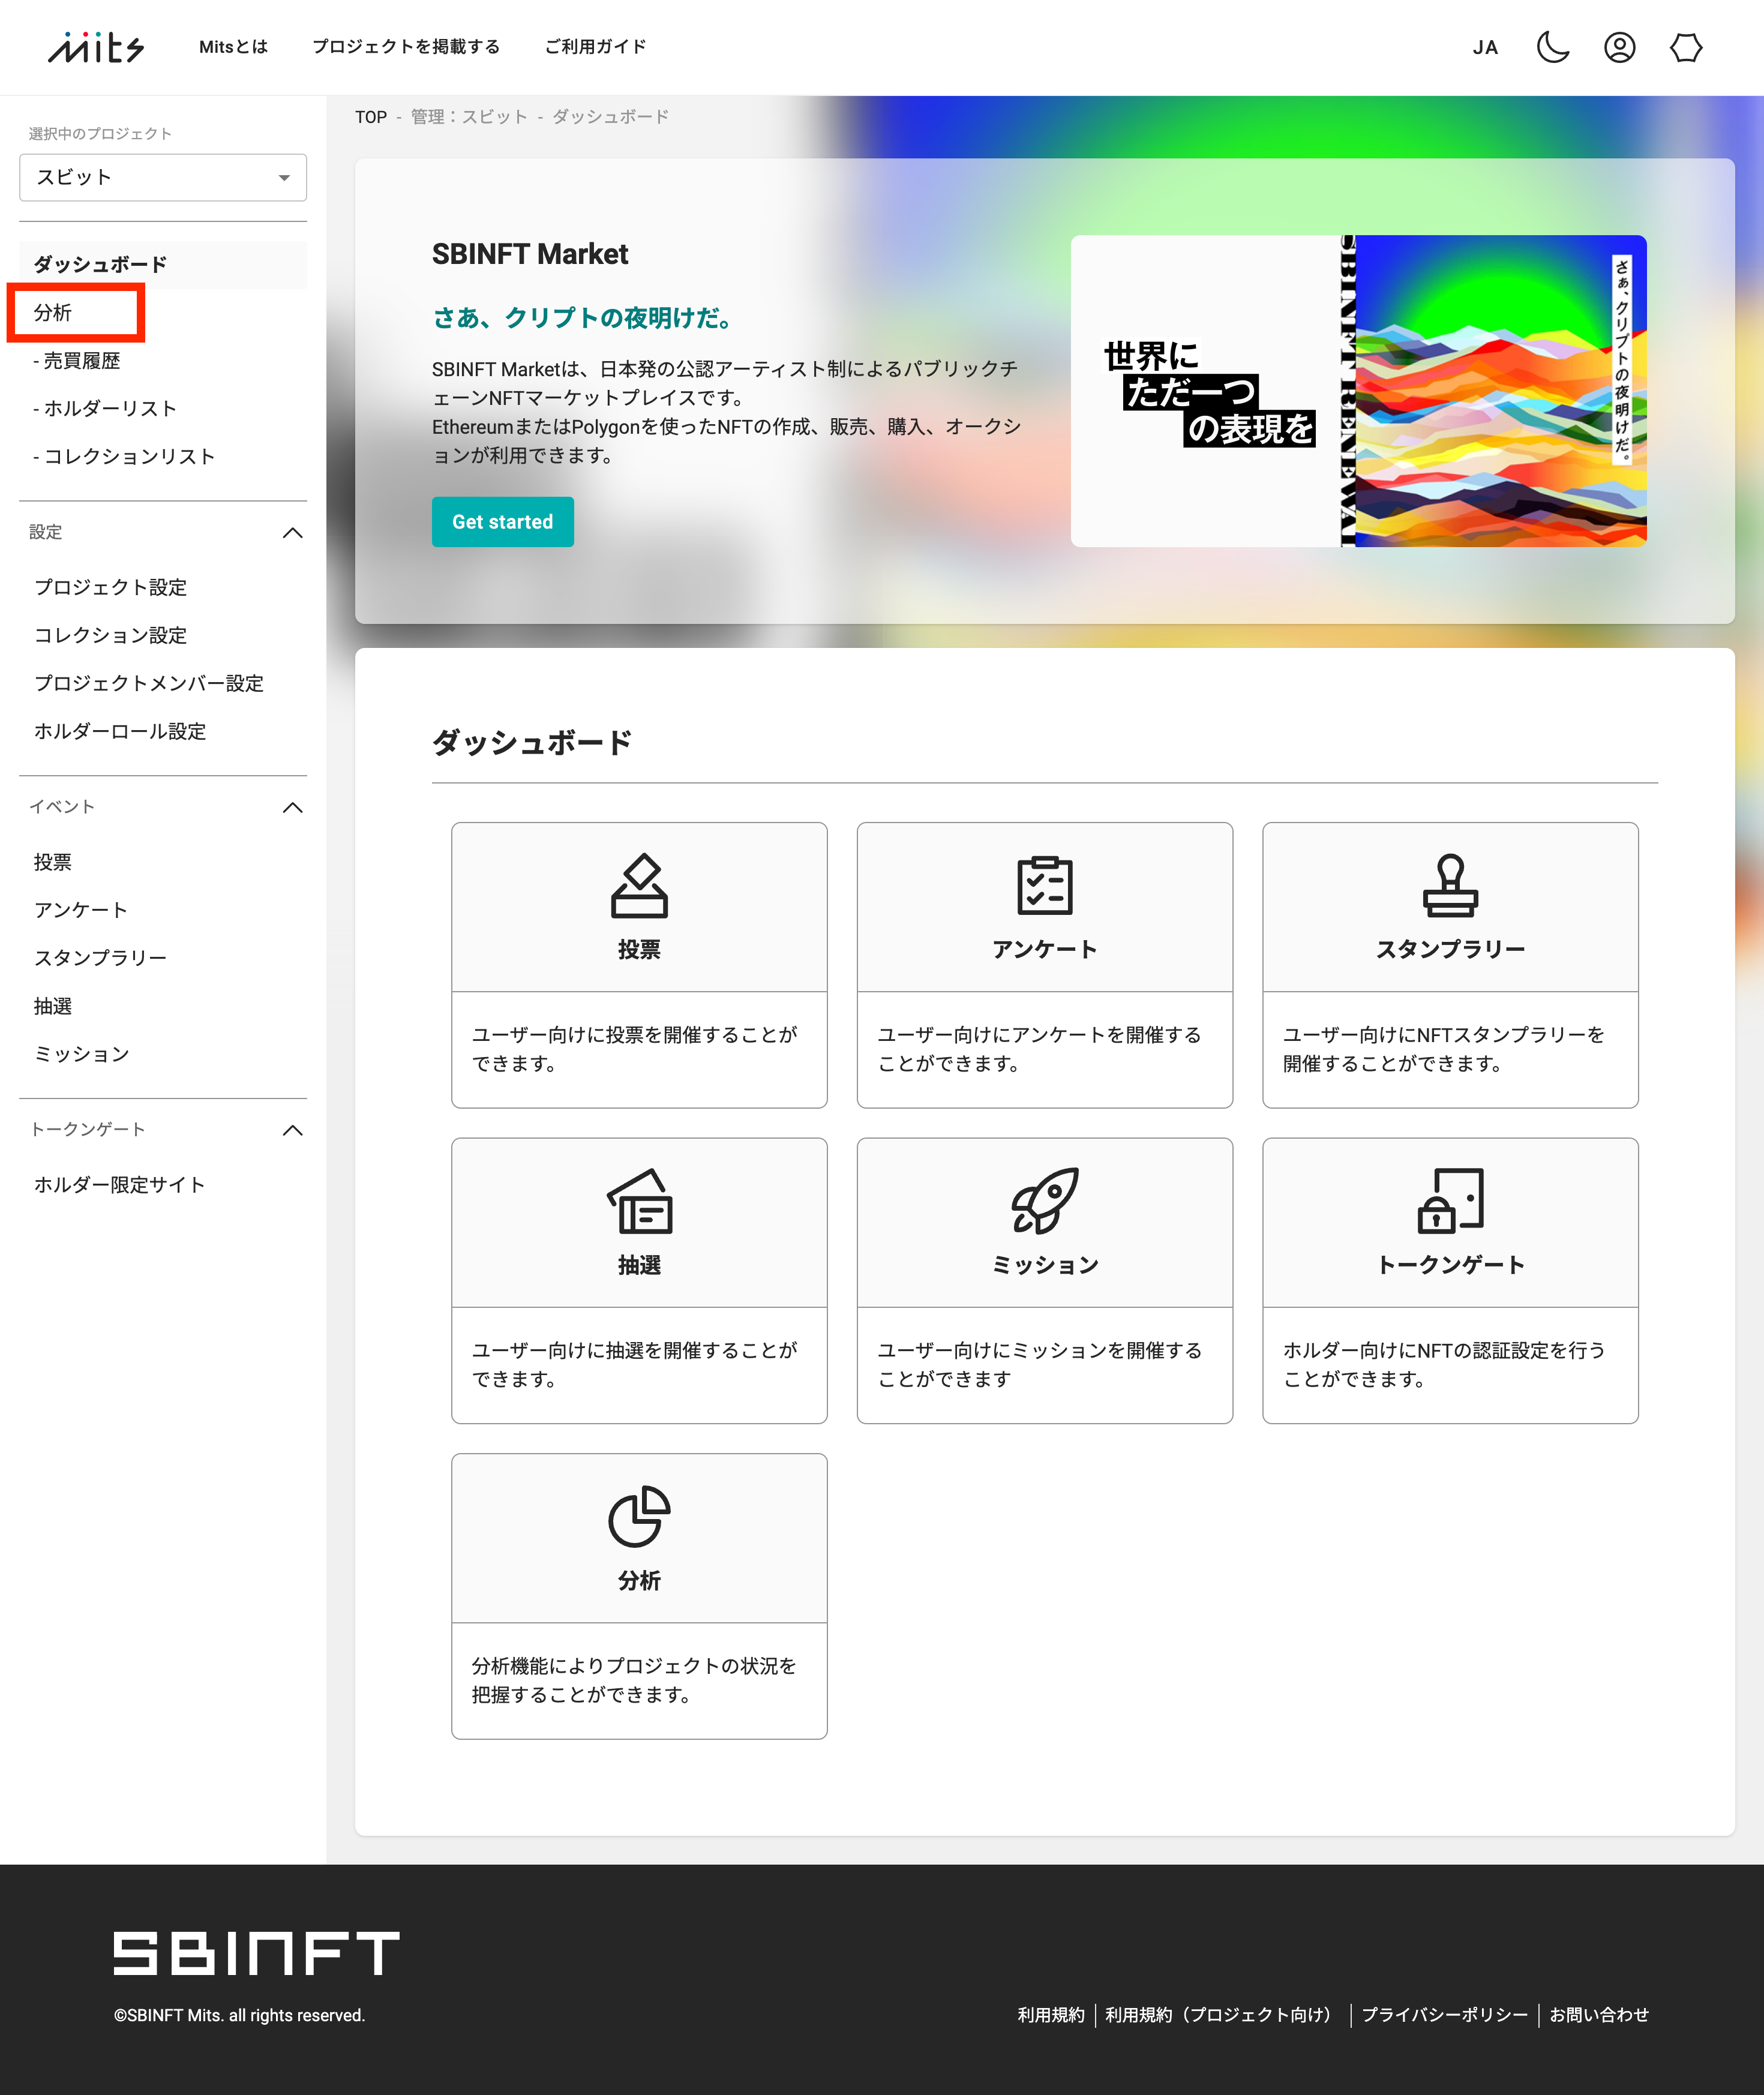
Task: Open the スタンプラリー card title
Action: 1450,949
